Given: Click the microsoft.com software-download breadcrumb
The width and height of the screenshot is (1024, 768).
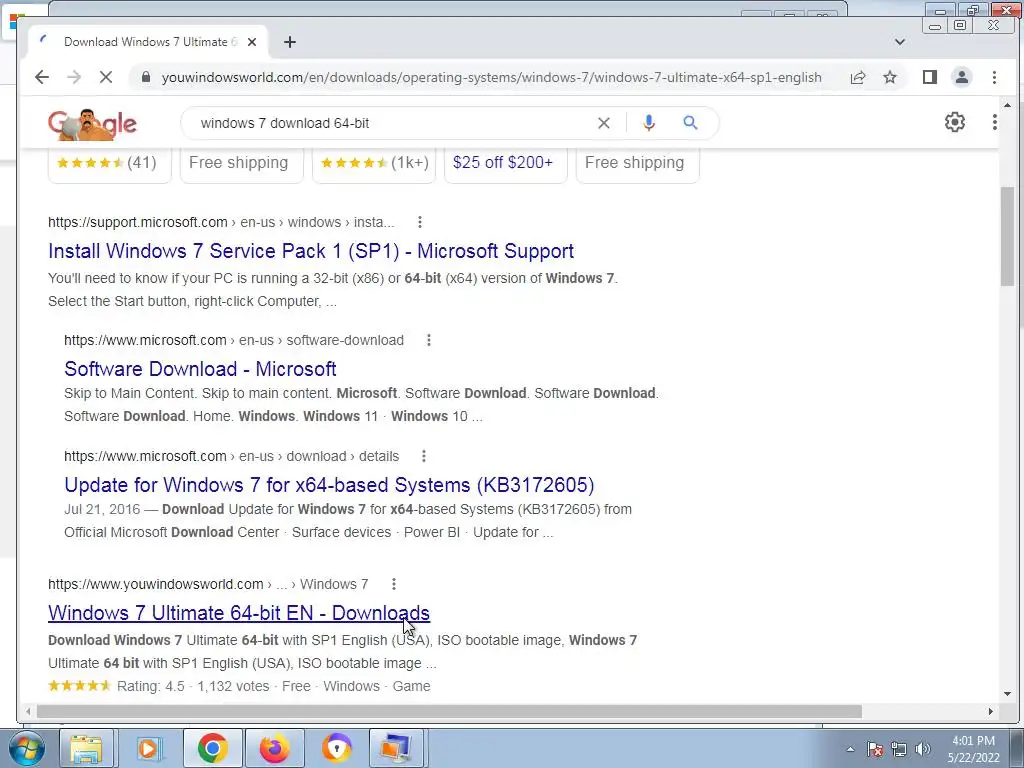Looking at the screenshot, I should [x=234, y=340].
